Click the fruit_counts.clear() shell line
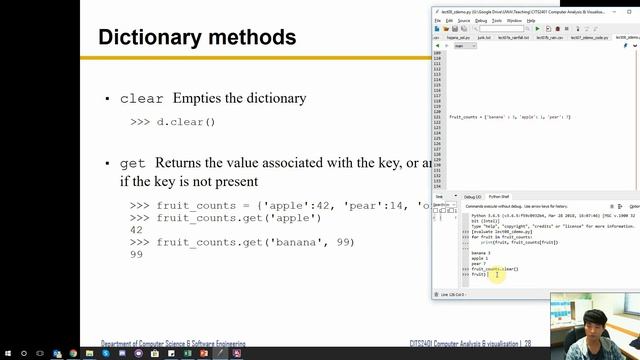640x360 pixels. tap(495, 269)
